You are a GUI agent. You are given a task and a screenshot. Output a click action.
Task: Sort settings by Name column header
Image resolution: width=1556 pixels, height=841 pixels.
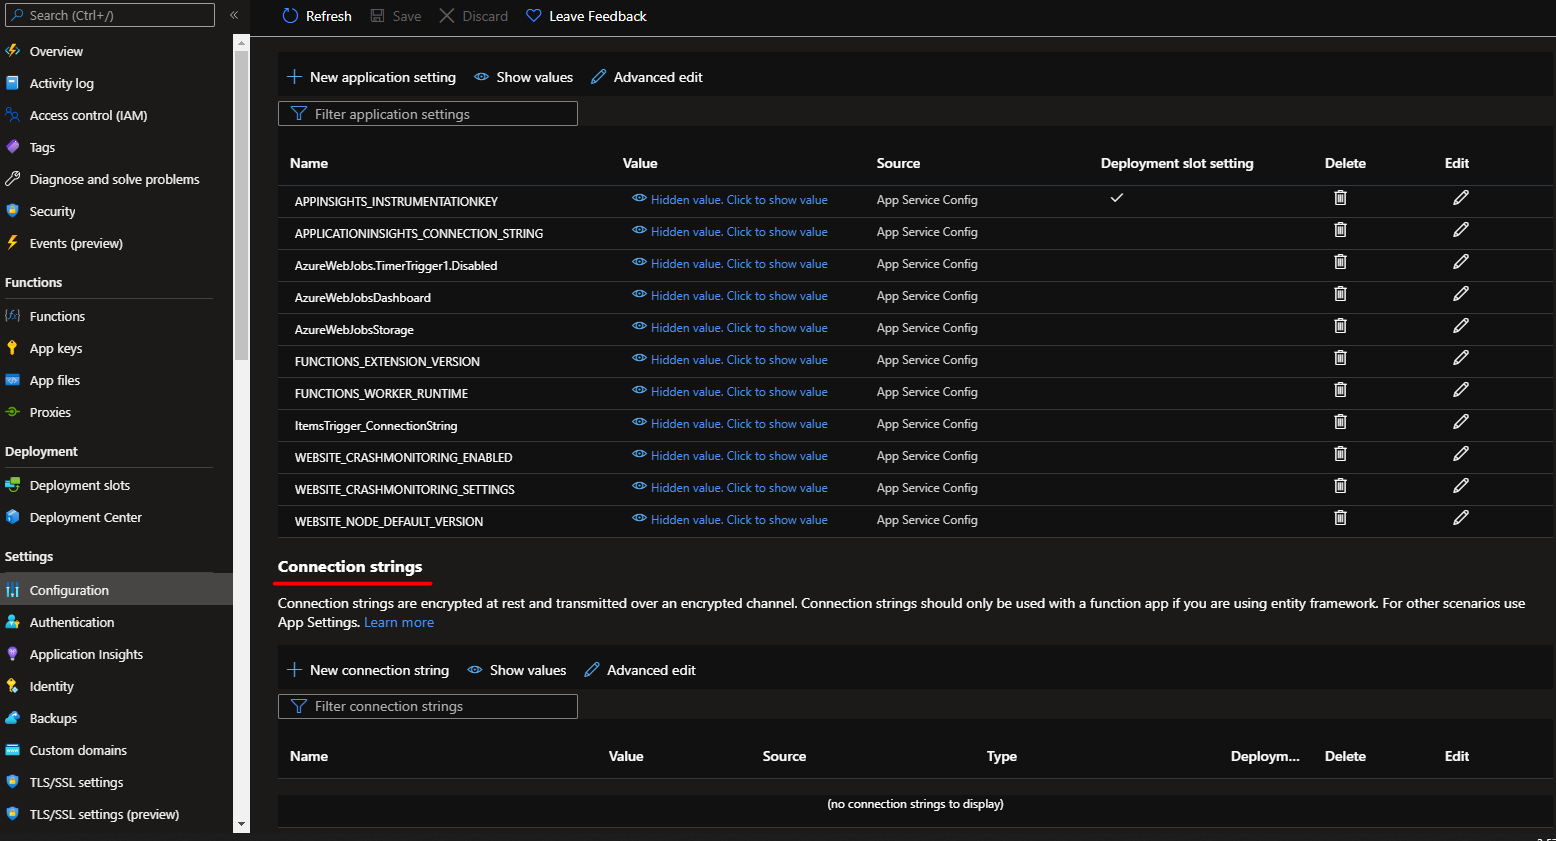click(x=309, y=163)
